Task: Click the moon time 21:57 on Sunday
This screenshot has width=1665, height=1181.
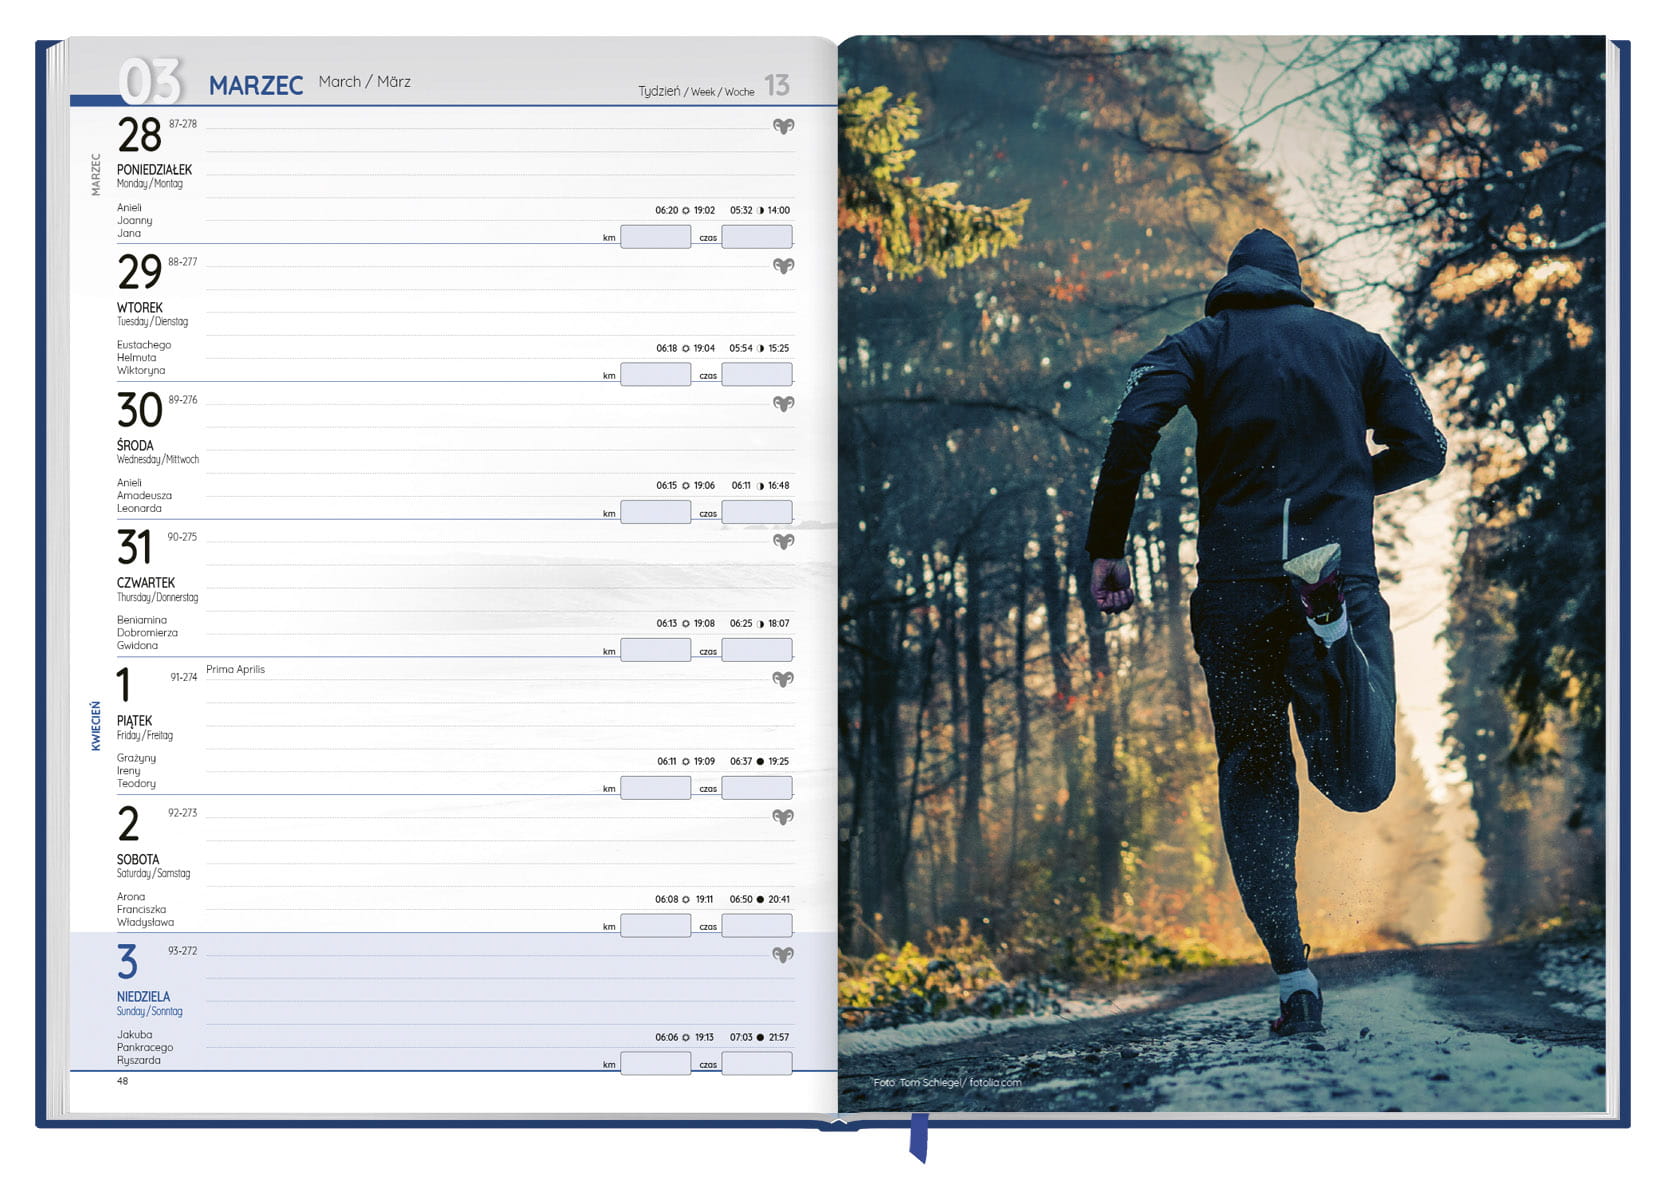Action: [778, 1037]
